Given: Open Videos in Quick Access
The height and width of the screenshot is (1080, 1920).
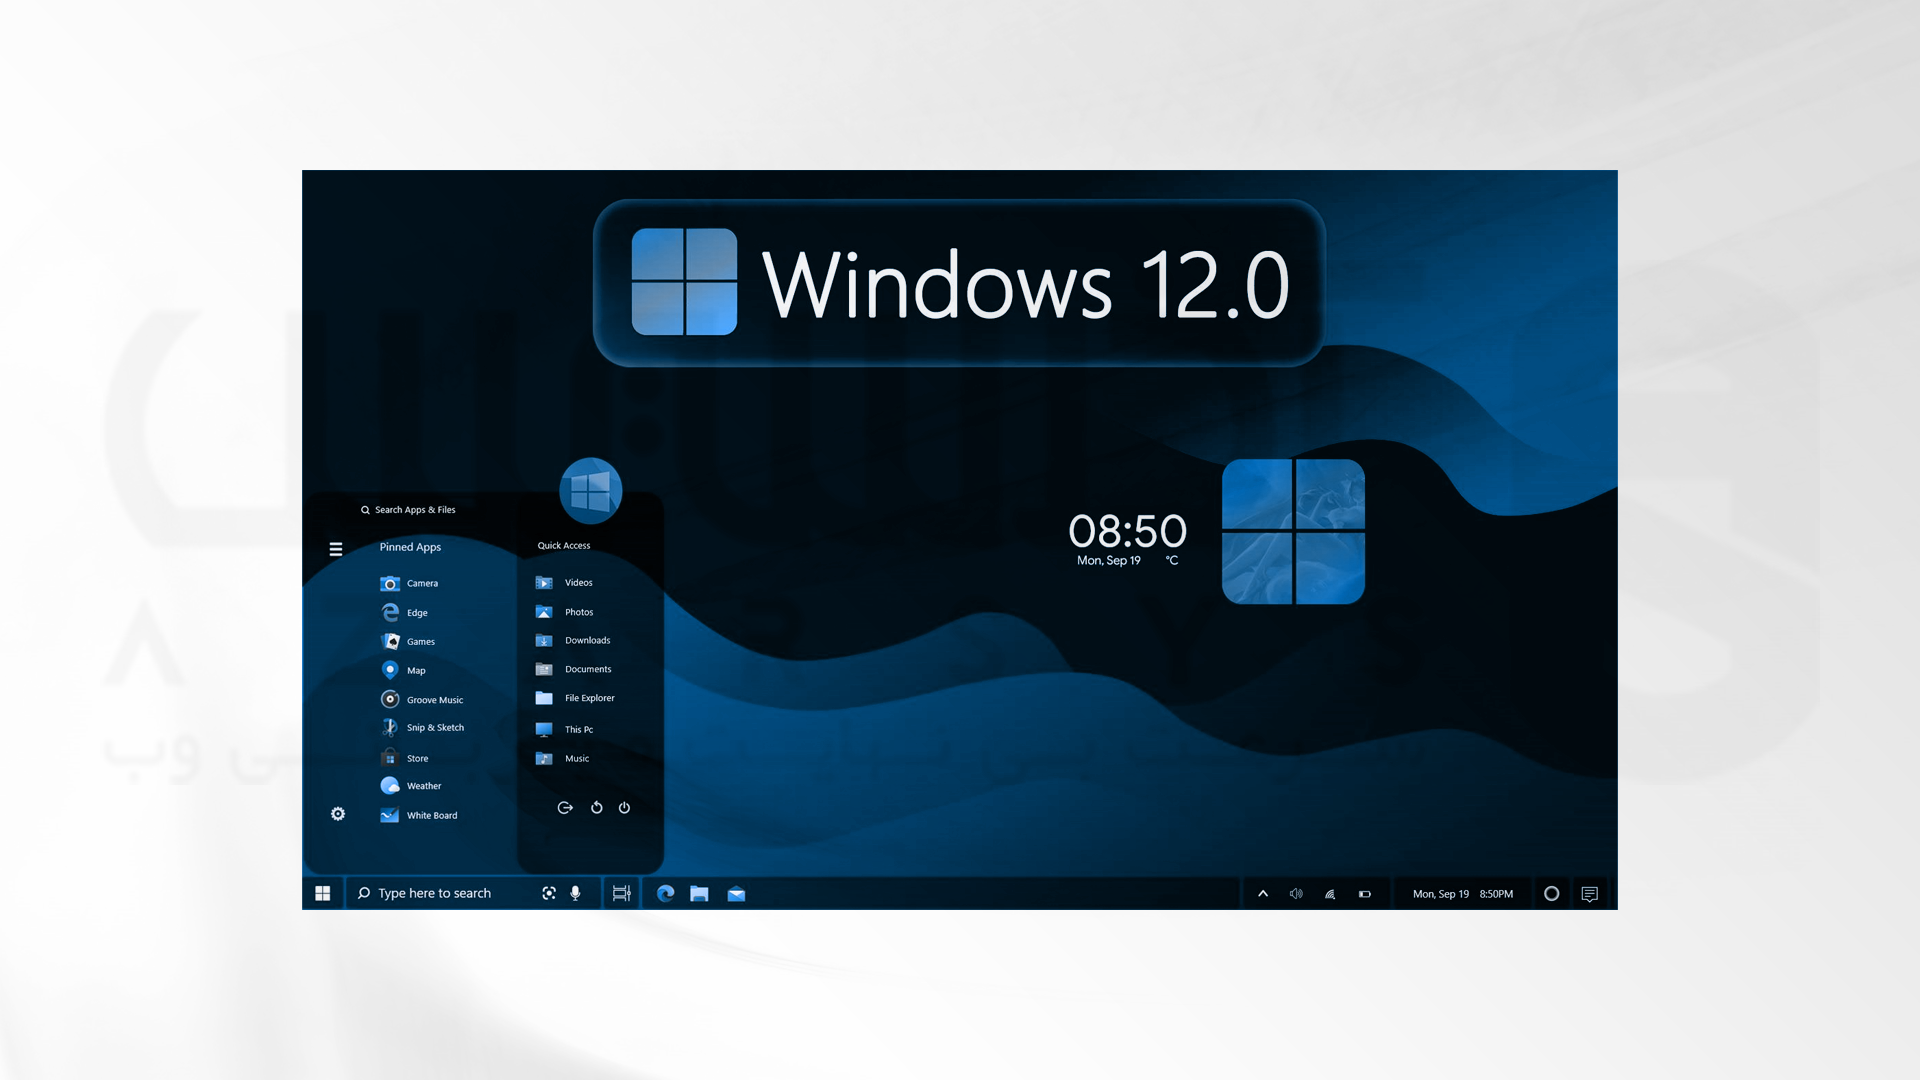Looking at the screenshot, I should [564, 582].
